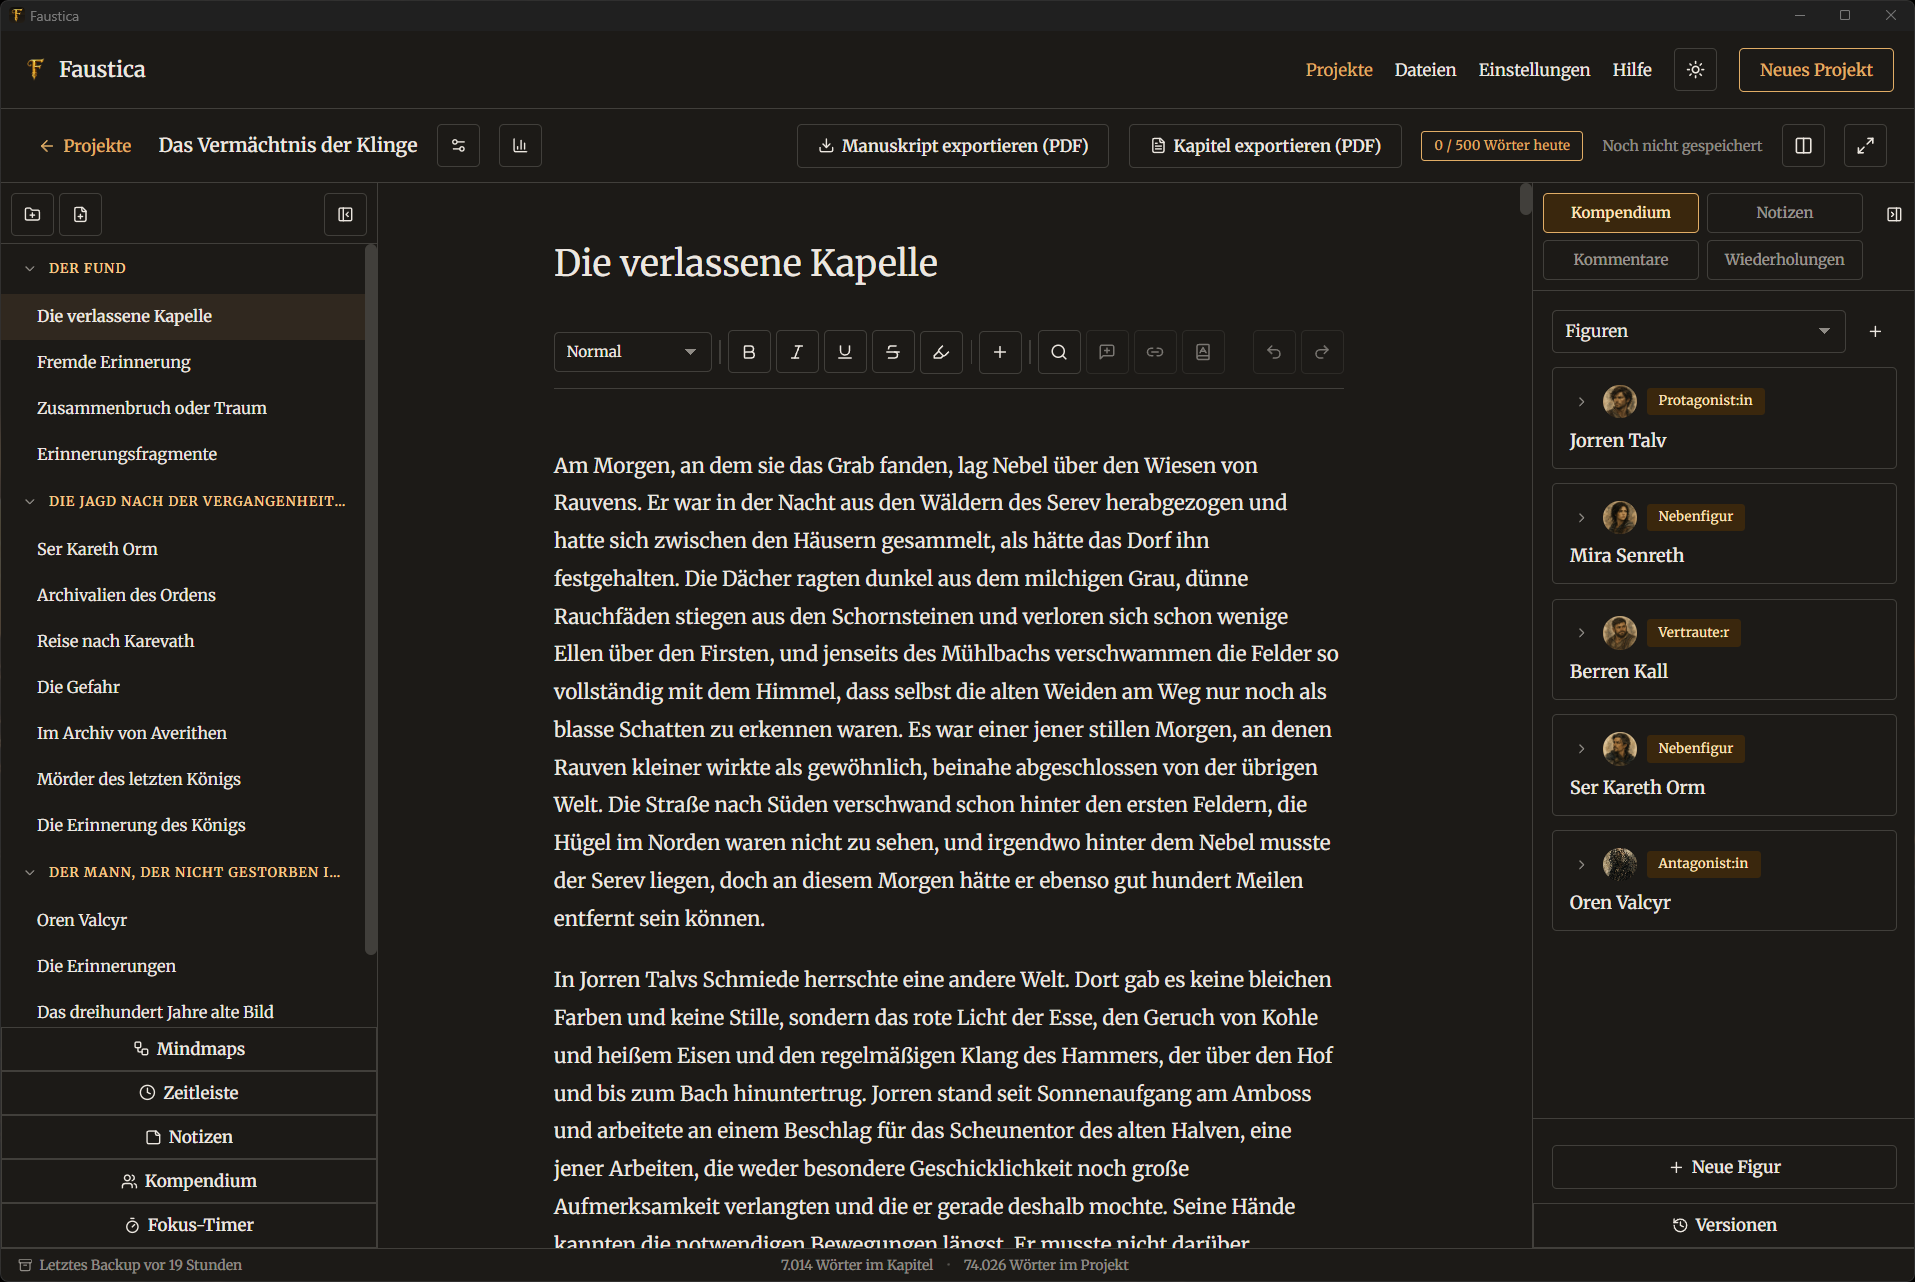Open sidebar Notizen button at bottom
1915x1282 pixels.
[189, 1137]
